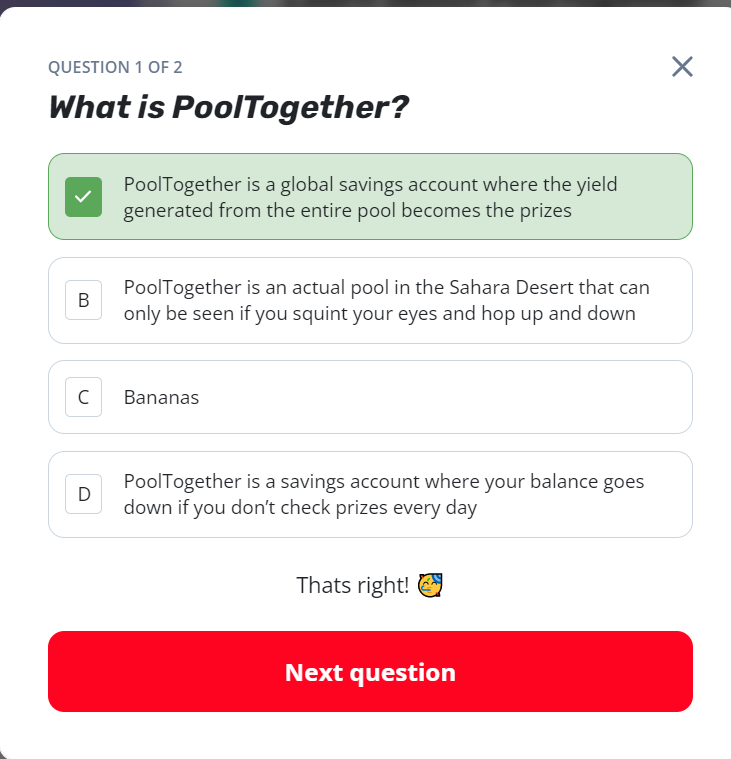Choose the C letter badge
This screenshot has width=731, height=759.
pyautogui.click(x=83, y=397)
